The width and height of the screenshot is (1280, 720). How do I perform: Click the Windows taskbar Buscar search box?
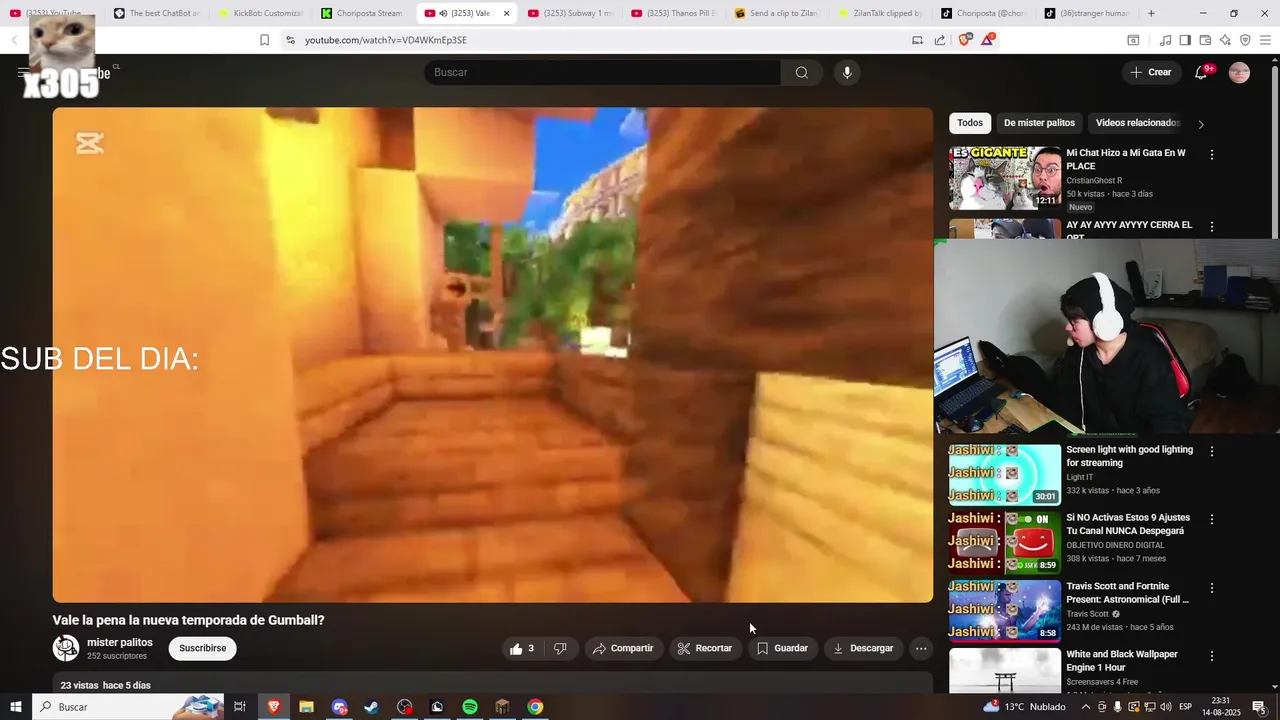(128, 707)
